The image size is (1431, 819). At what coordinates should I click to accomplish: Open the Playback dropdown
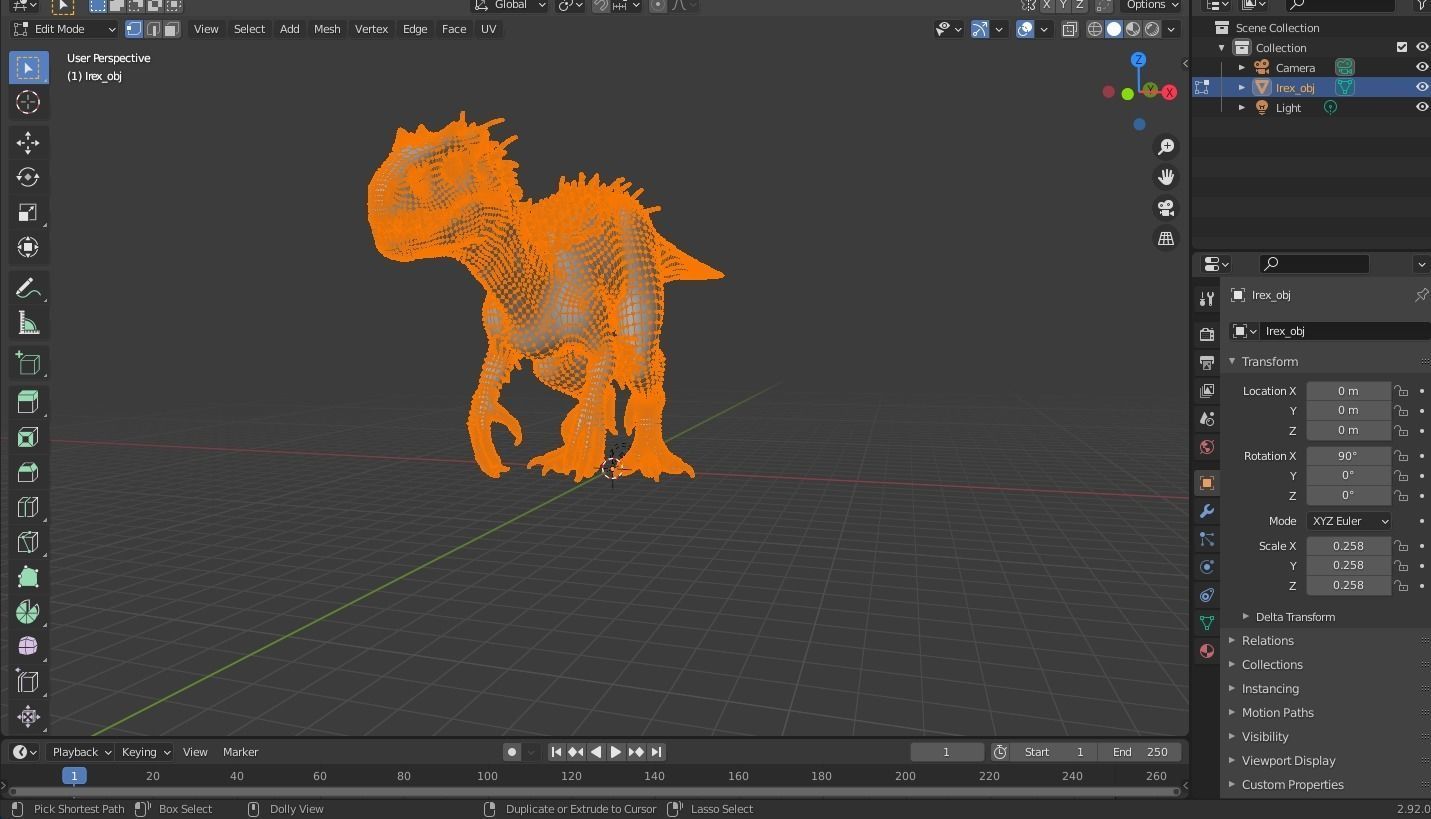pyautogui.click(x=82, y=752)
